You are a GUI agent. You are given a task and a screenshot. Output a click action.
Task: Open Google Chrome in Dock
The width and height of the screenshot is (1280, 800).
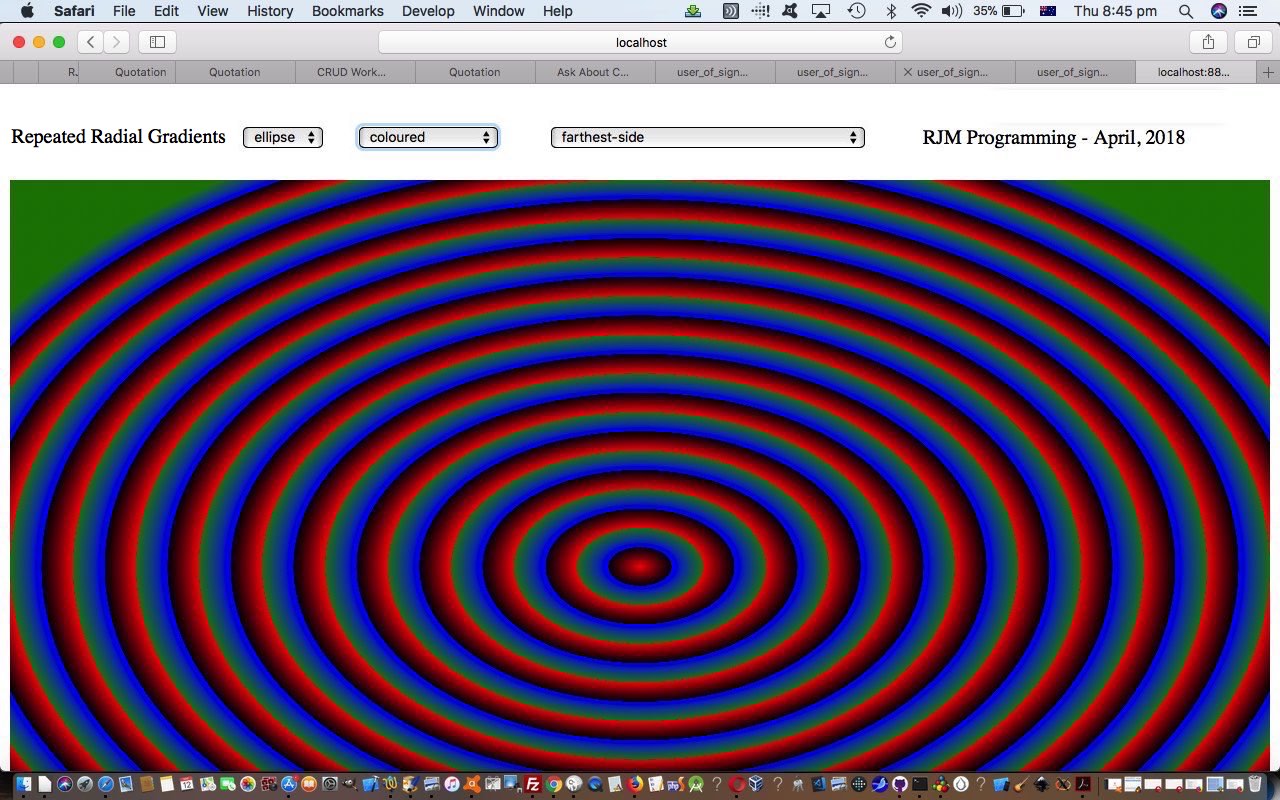click(554, 784)
